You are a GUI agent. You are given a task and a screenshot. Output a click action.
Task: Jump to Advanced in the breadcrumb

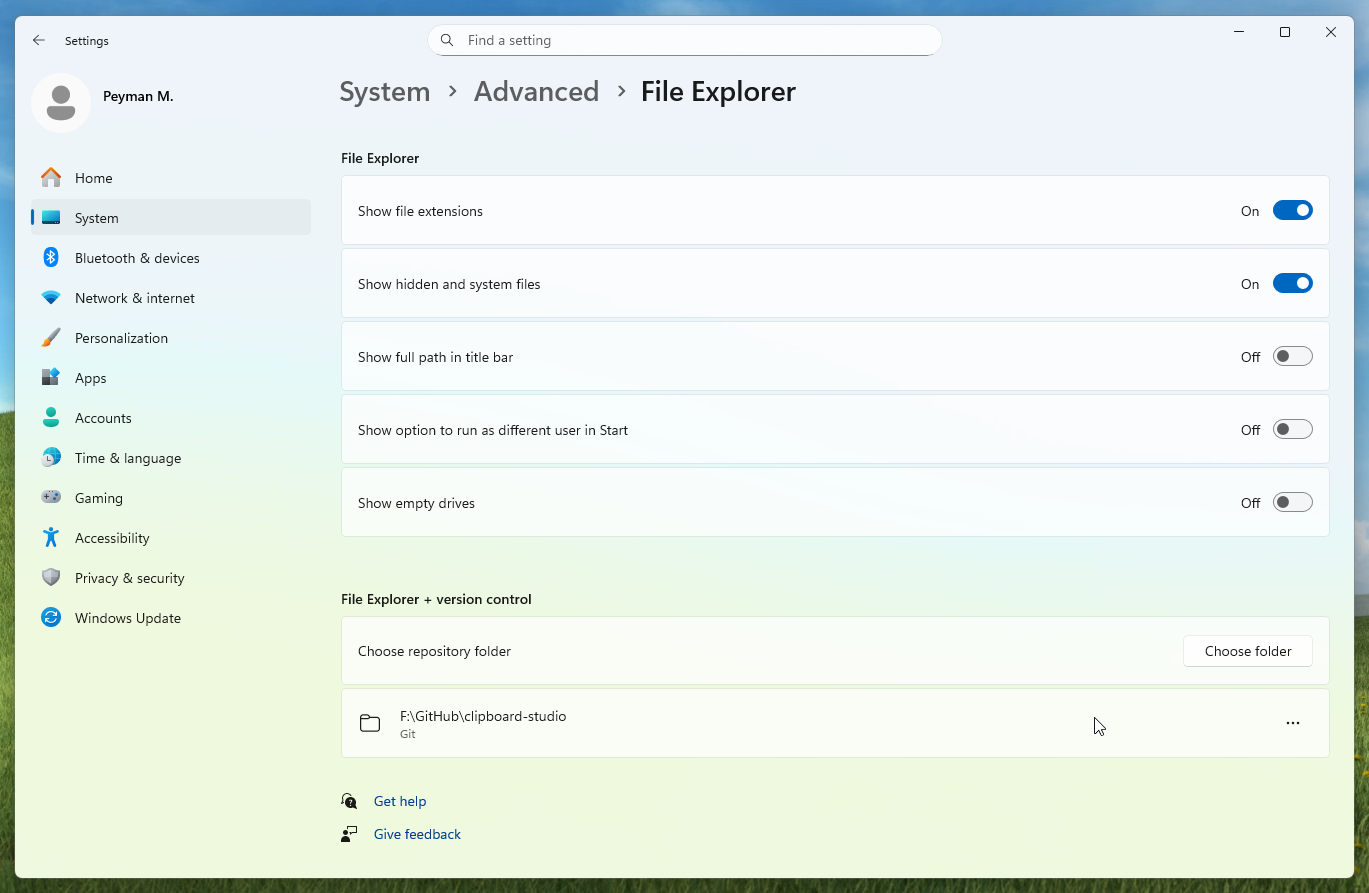tap(536, 92)
